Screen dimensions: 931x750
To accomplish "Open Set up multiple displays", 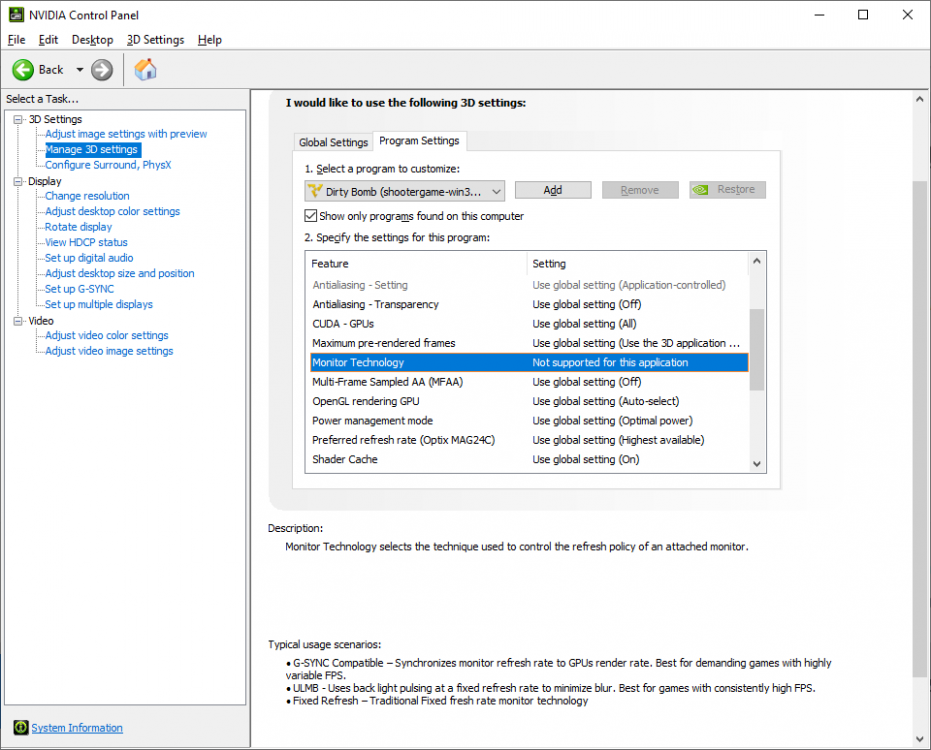I will pyautogui.click(x=99, y=304).
